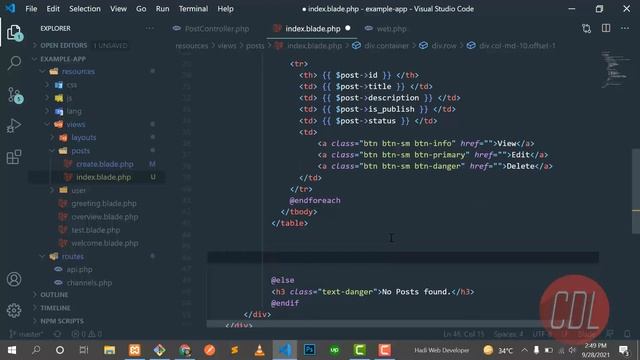Expand the Timeline section
The image size is (640, 360).
[x=55, y=308]
